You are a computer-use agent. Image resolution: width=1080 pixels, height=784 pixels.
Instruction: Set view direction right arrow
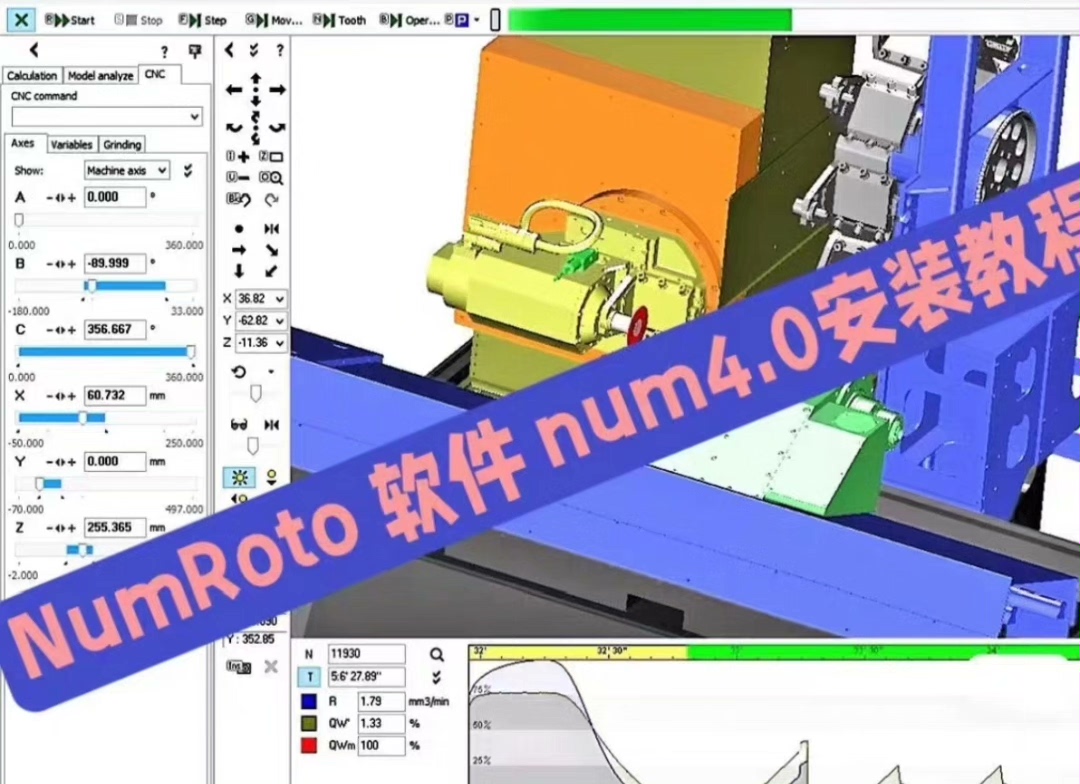pos(239,250)
